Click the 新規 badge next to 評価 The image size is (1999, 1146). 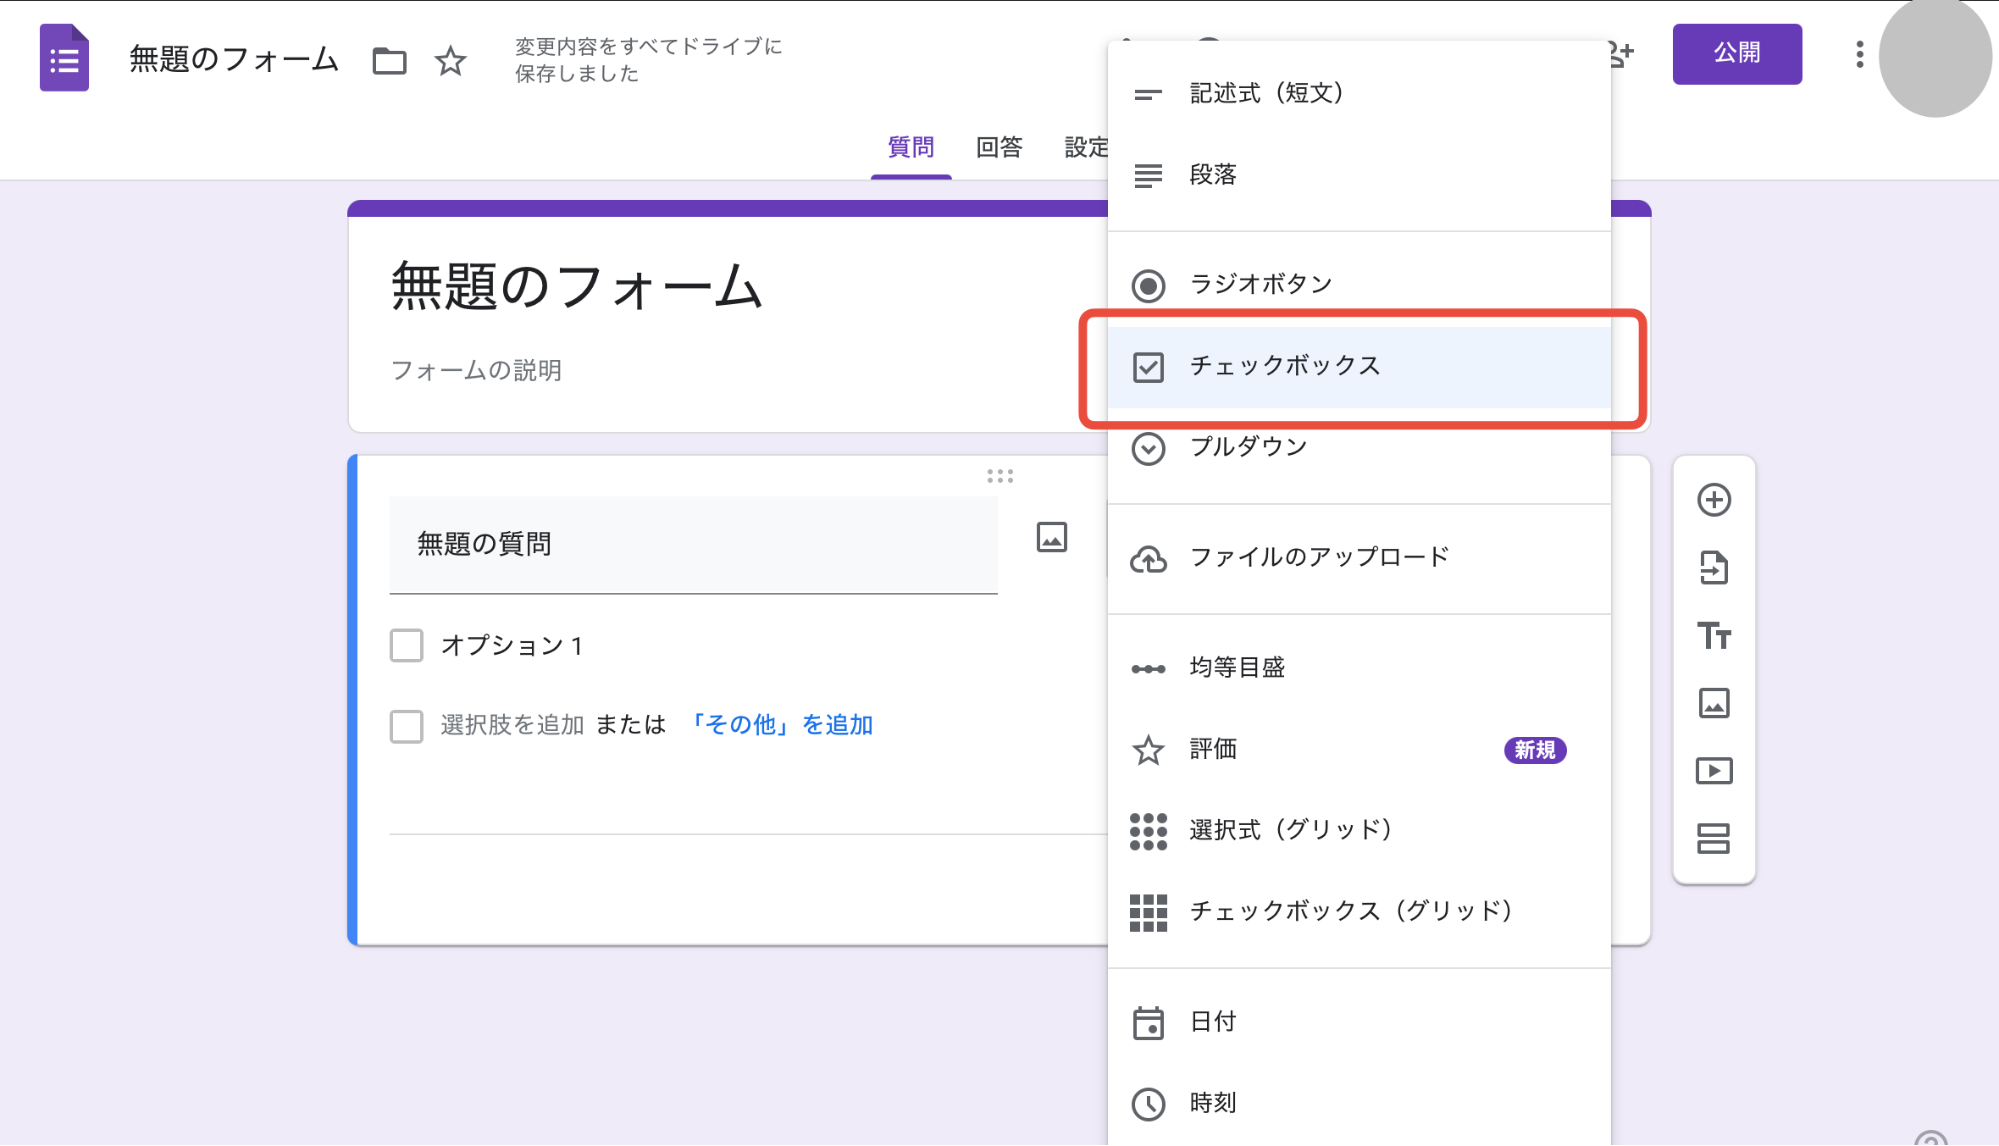pos(1535,750)
